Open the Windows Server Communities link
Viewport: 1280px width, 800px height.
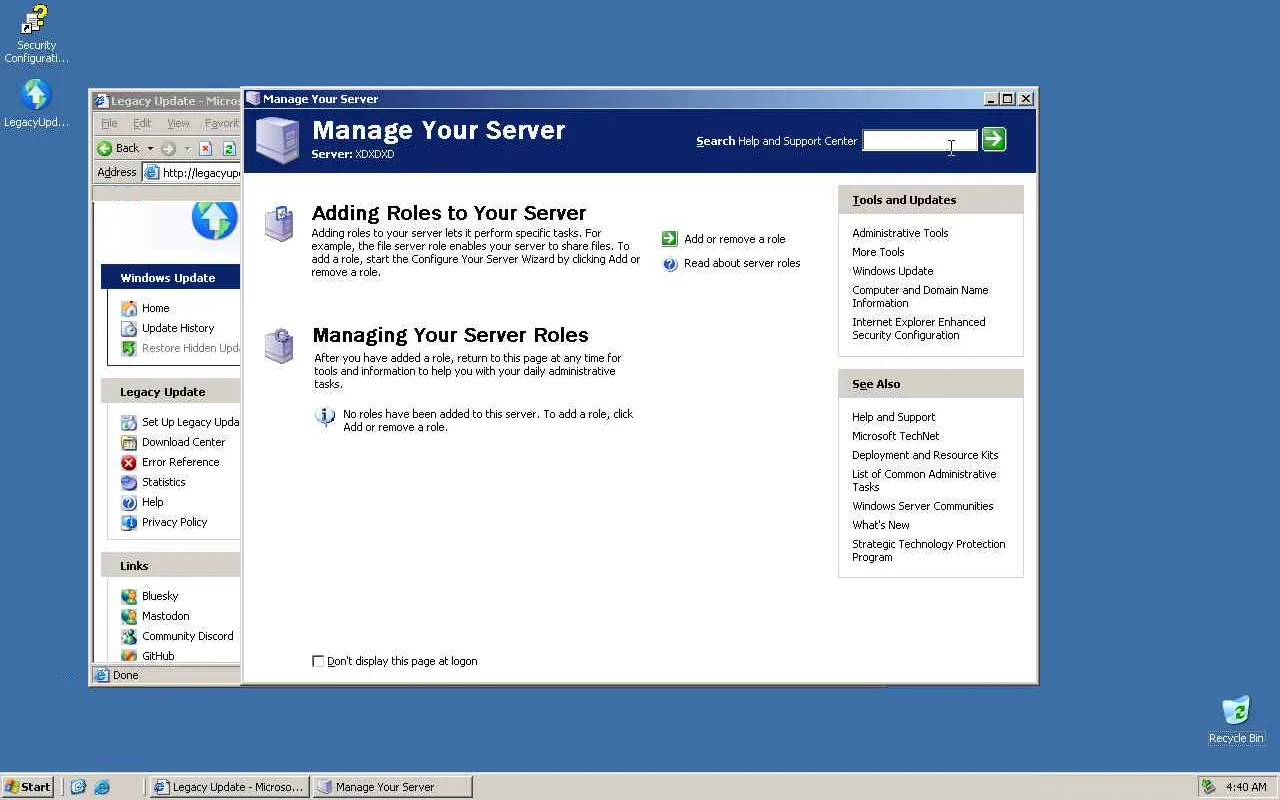coord(922,506)
